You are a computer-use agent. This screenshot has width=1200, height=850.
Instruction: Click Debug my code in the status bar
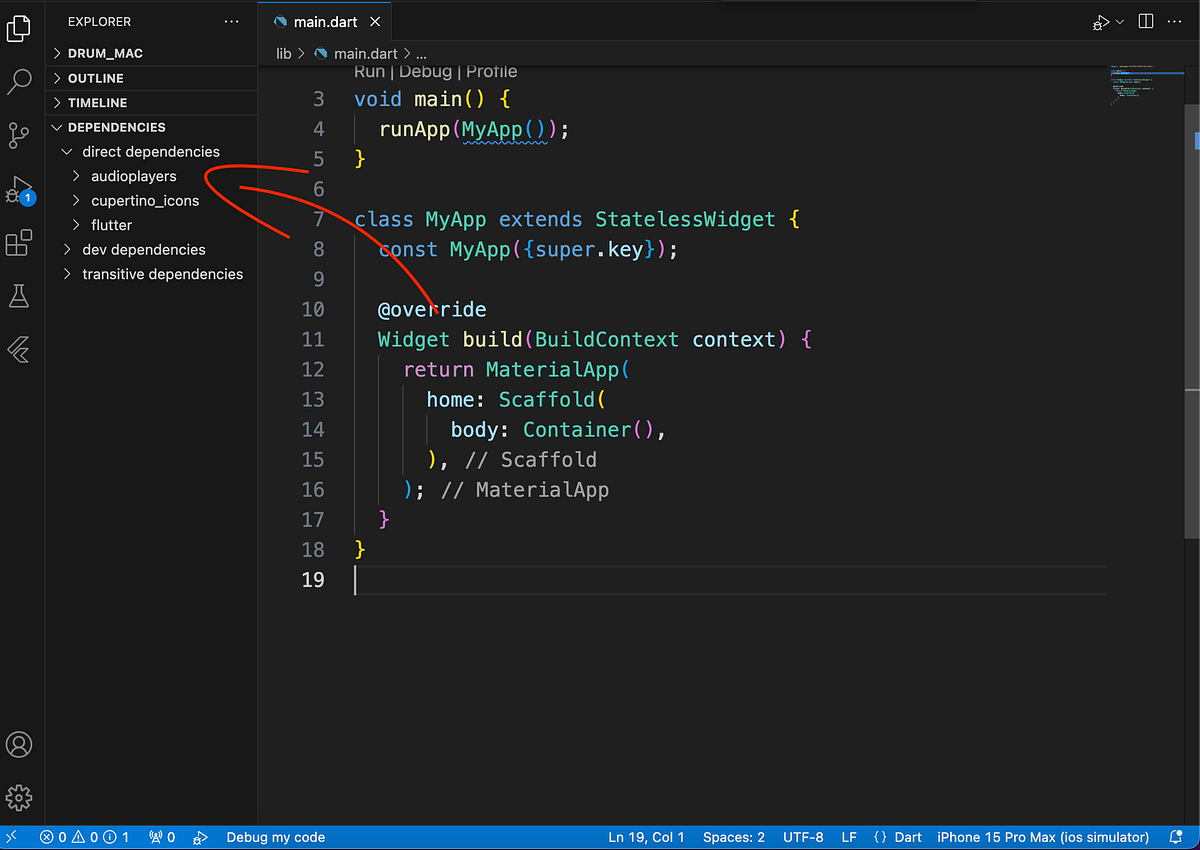coord(275,837)
